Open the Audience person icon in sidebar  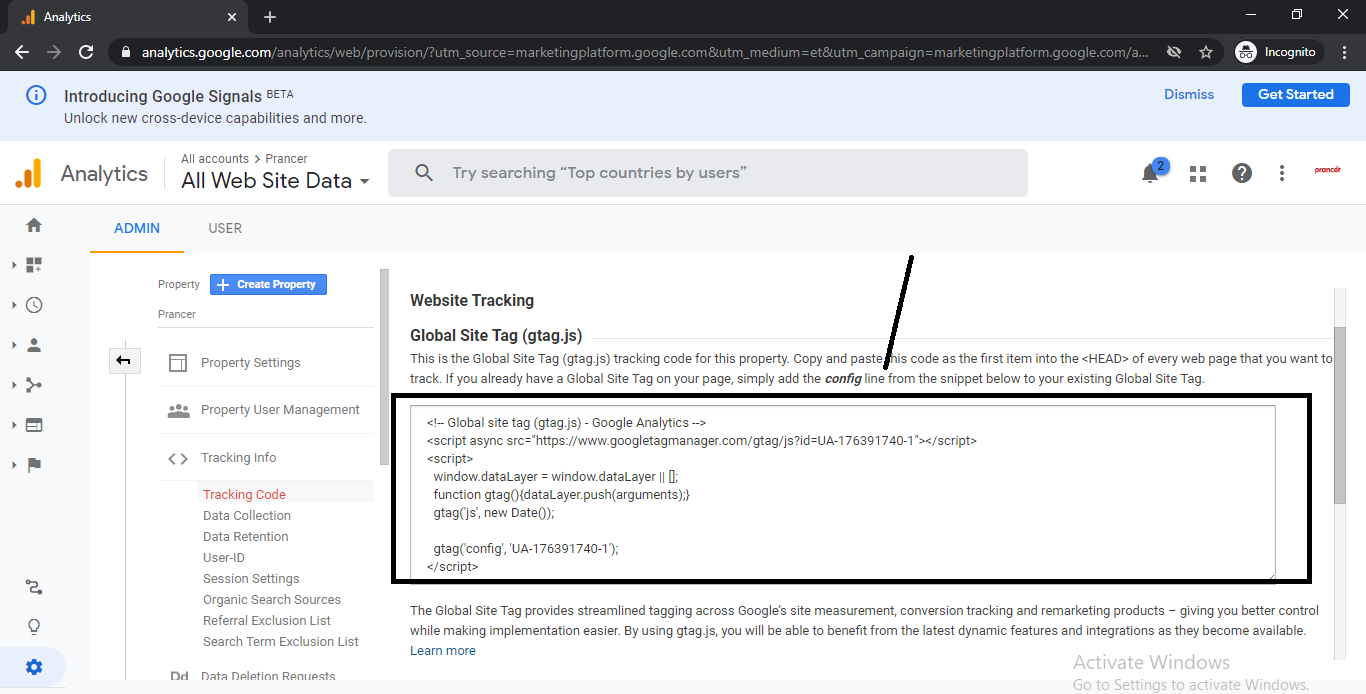[x=34, y=345]
